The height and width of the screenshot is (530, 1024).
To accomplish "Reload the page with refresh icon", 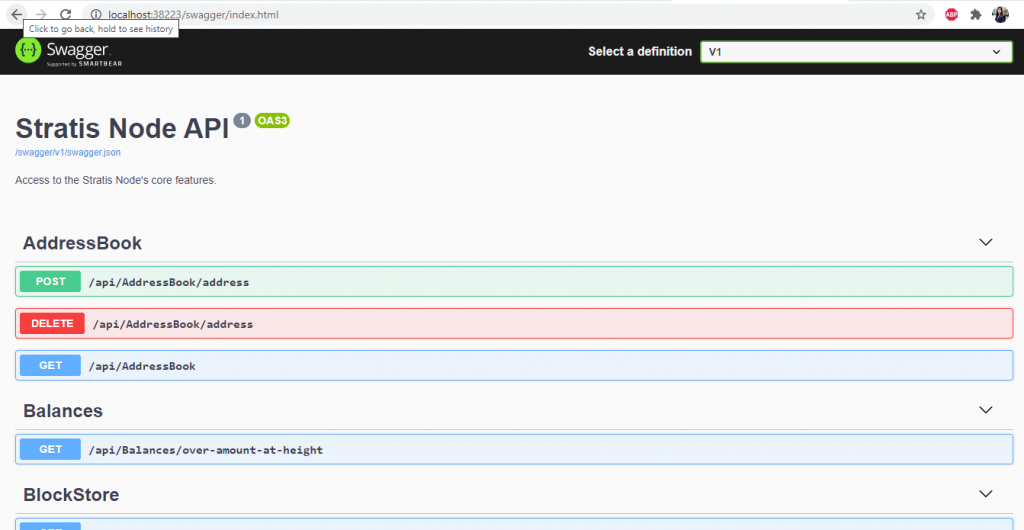I will point(66,14).
